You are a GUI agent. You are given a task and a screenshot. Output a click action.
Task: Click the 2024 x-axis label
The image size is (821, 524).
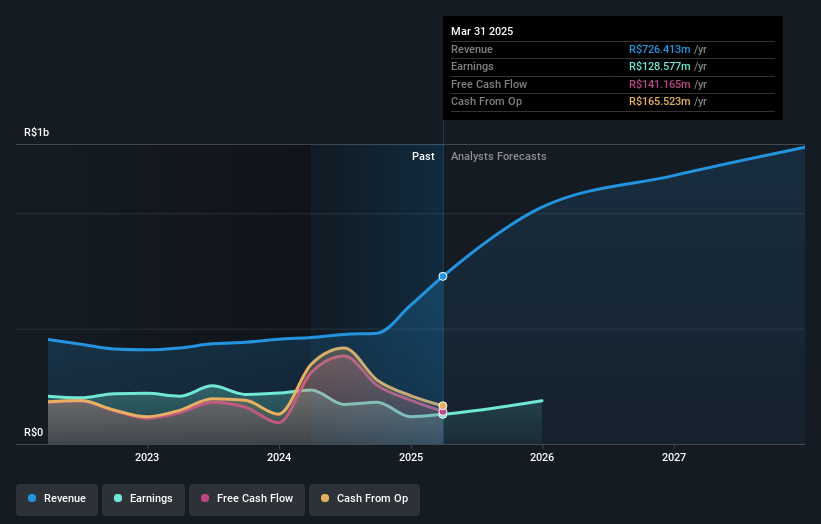279,457
